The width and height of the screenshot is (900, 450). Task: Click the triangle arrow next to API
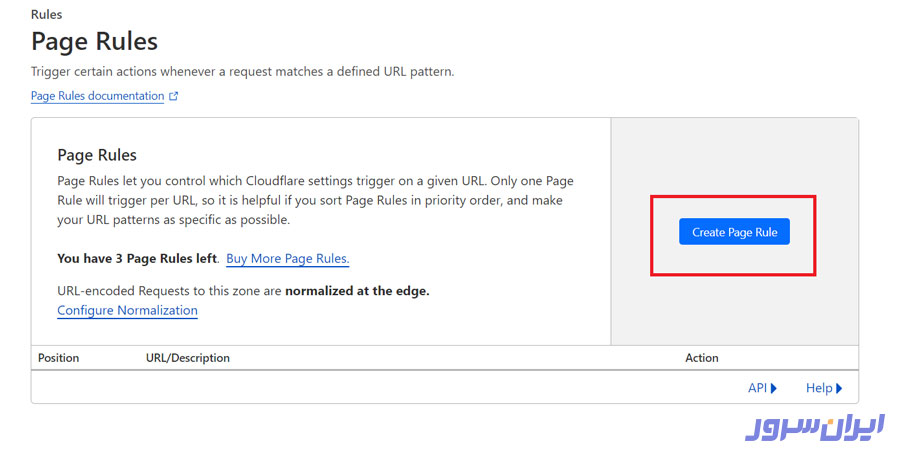click(774, 388)
